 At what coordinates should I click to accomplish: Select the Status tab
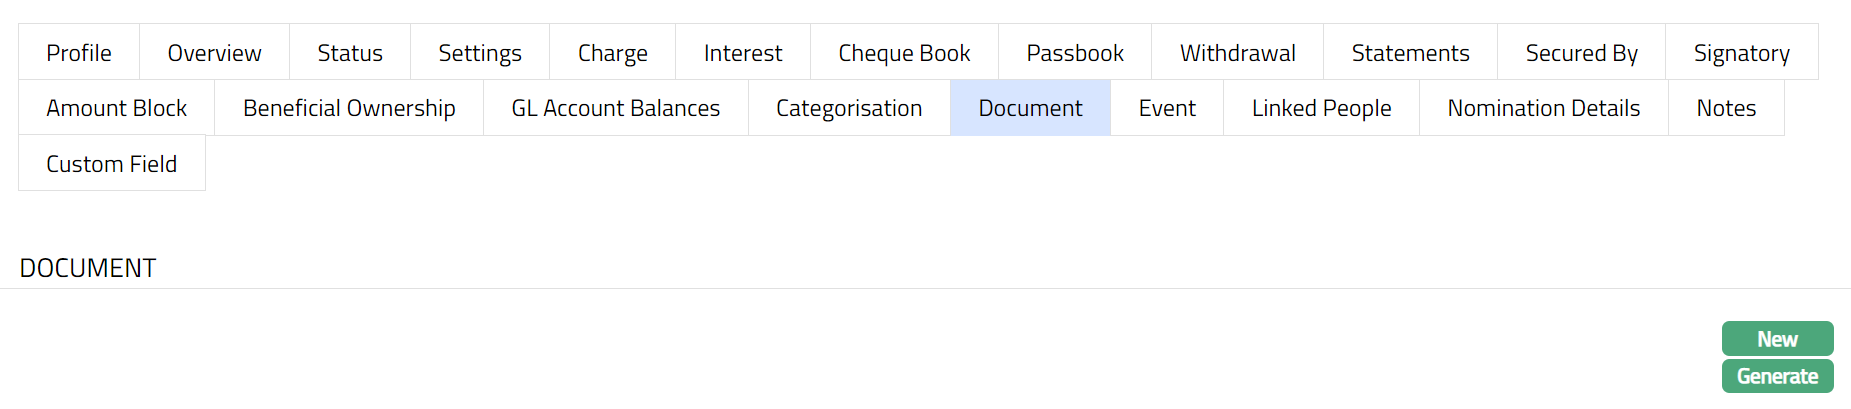350,53
